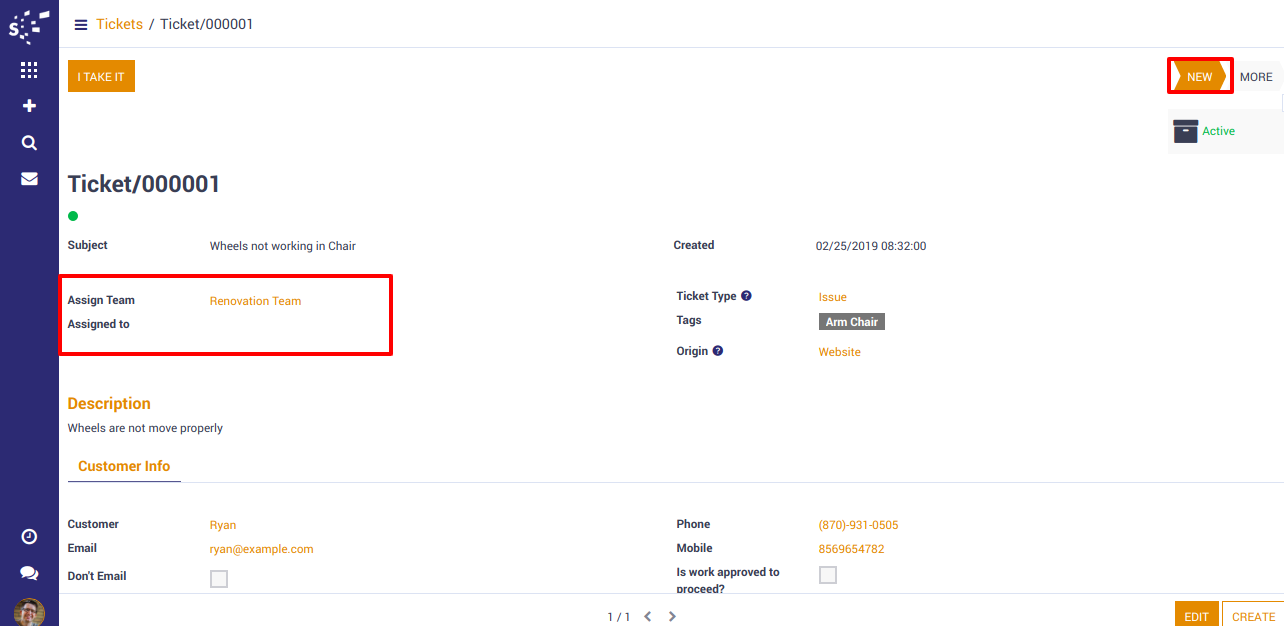
Task: Click the Ticket Type help icon
Action: pyautogui.click(x=746, y=296)
